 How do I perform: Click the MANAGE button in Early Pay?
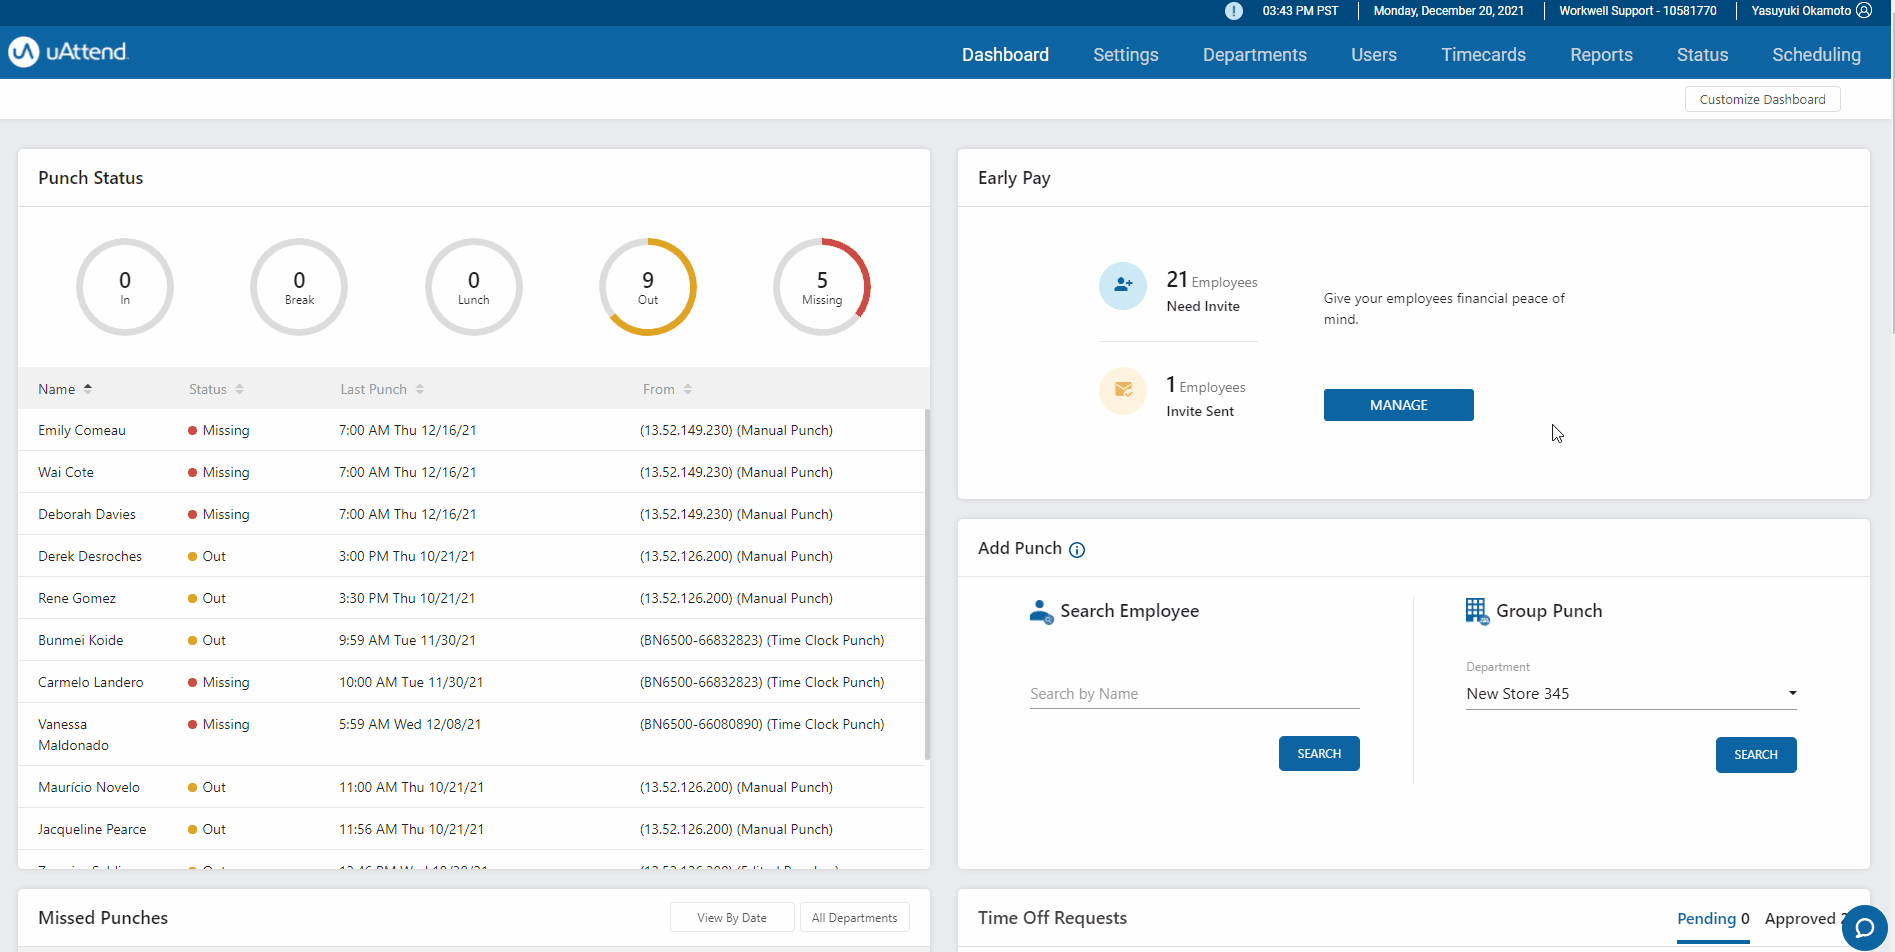tap(1398, 405)
